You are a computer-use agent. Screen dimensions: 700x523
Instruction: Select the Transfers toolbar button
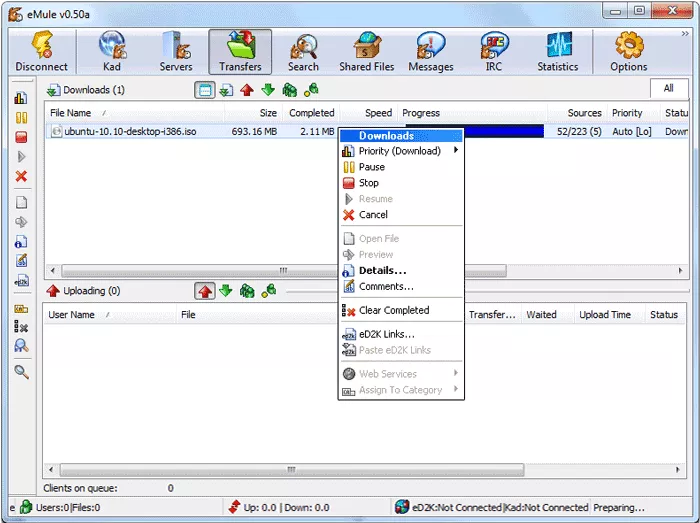[x=240, y=51]
